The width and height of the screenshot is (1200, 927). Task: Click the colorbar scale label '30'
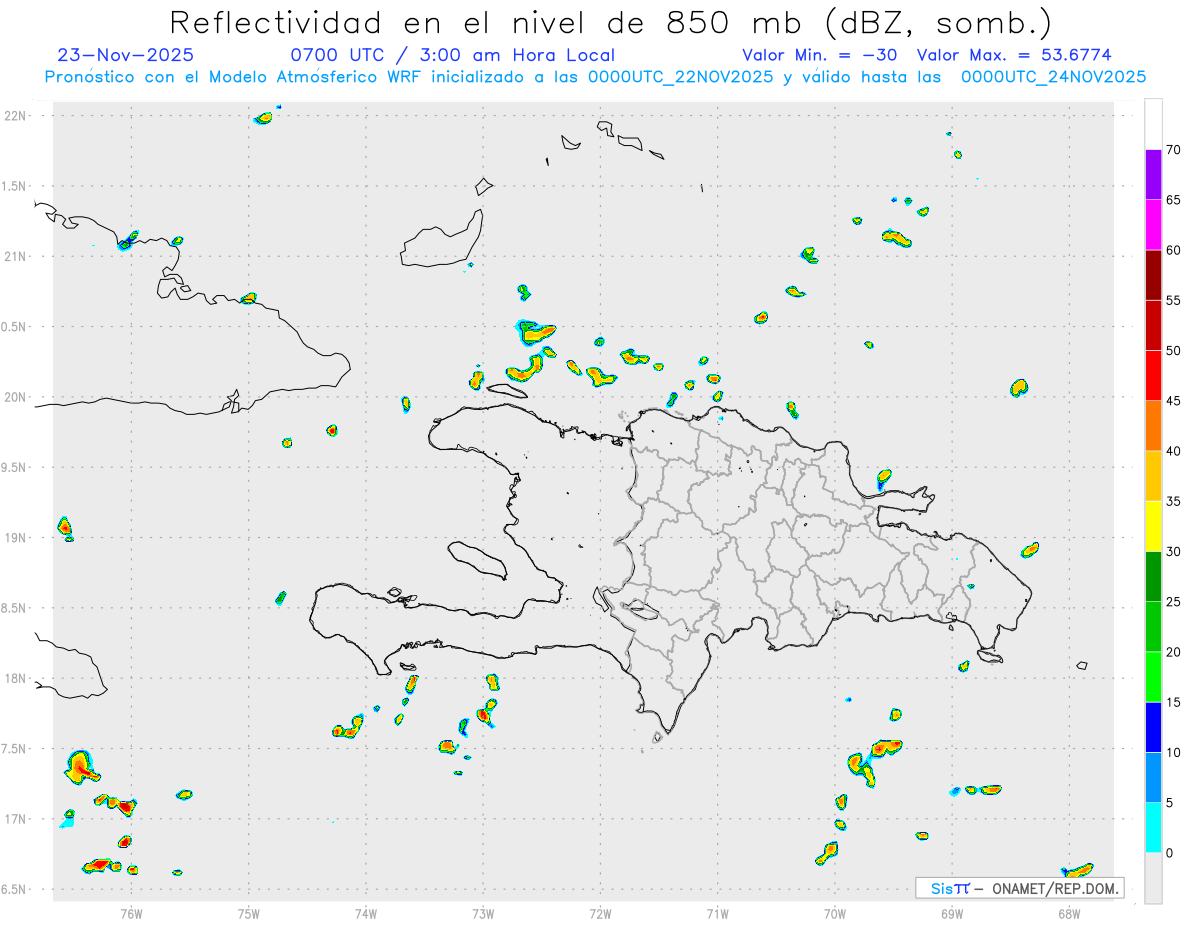1174,551
